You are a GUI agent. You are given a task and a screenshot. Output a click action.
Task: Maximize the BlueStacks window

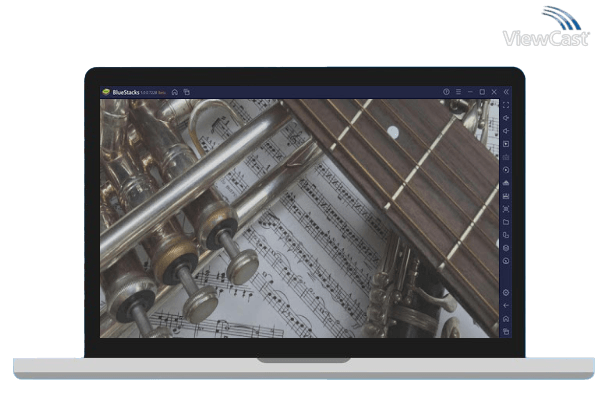pos(482,92)
